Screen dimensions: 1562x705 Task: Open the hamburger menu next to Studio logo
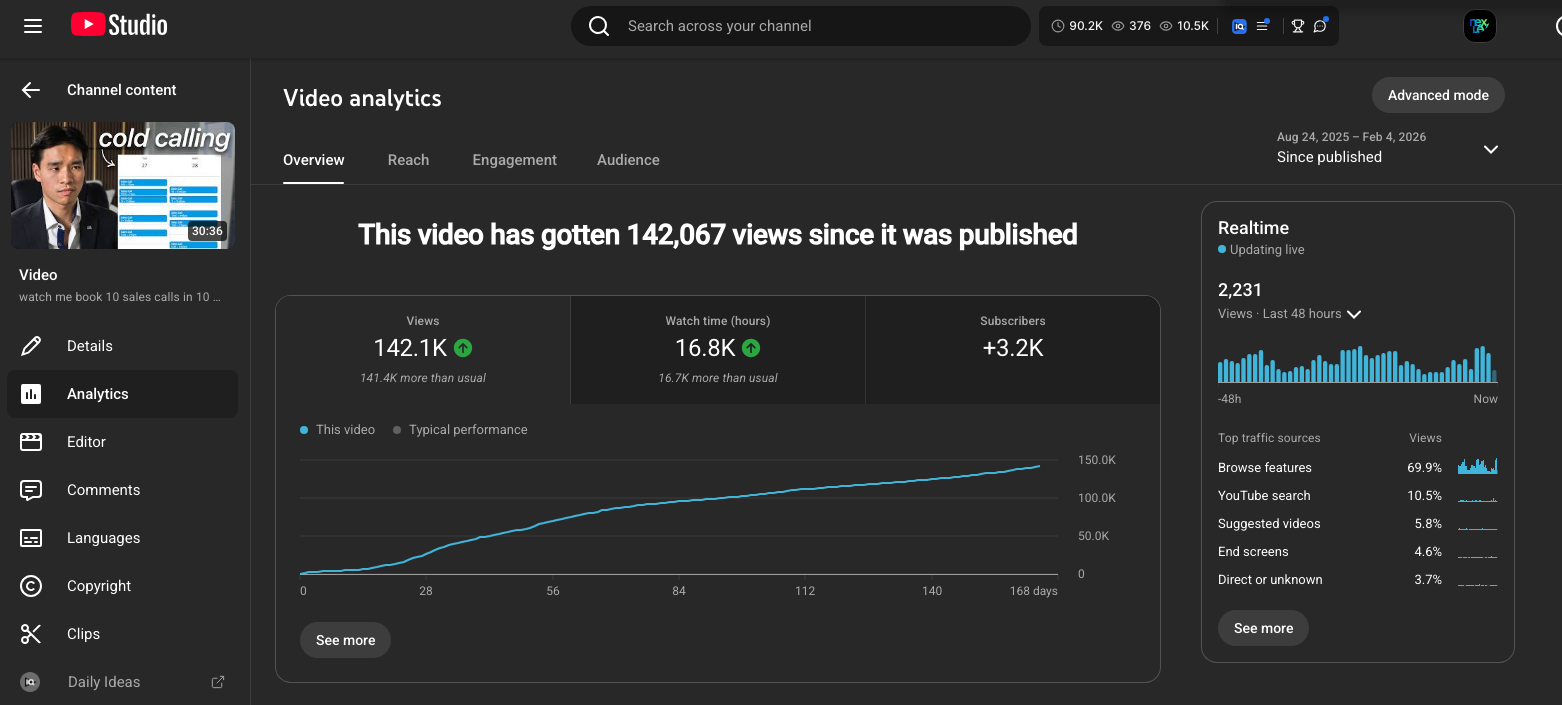pos(32,26)
